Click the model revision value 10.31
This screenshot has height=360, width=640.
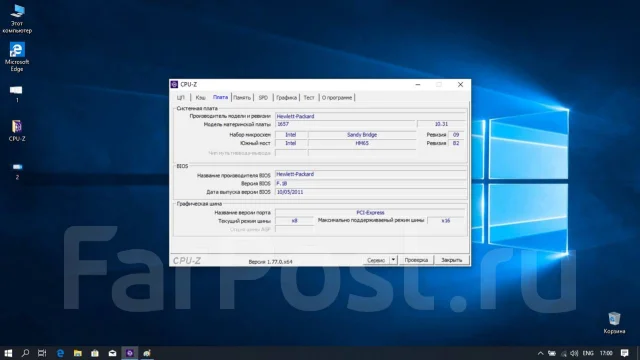(441, 124)
